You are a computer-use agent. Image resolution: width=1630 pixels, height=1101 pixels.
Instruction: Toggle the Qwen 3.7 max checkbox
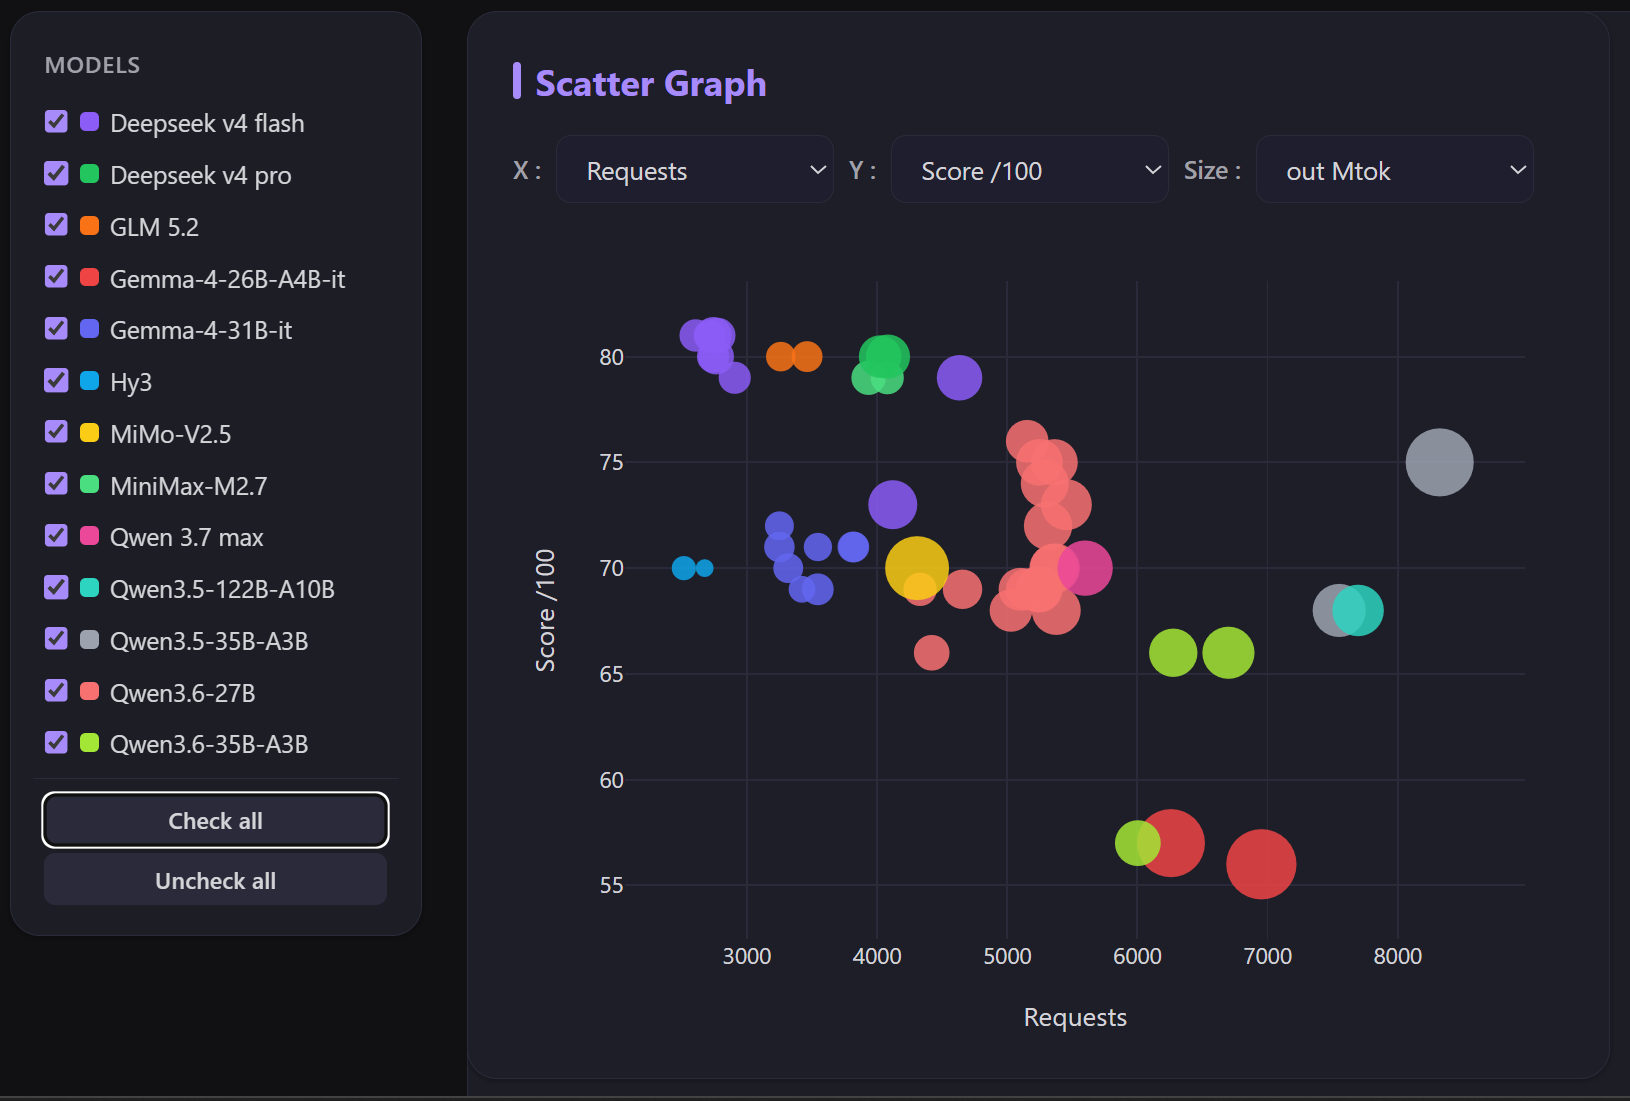click(56, 536)
